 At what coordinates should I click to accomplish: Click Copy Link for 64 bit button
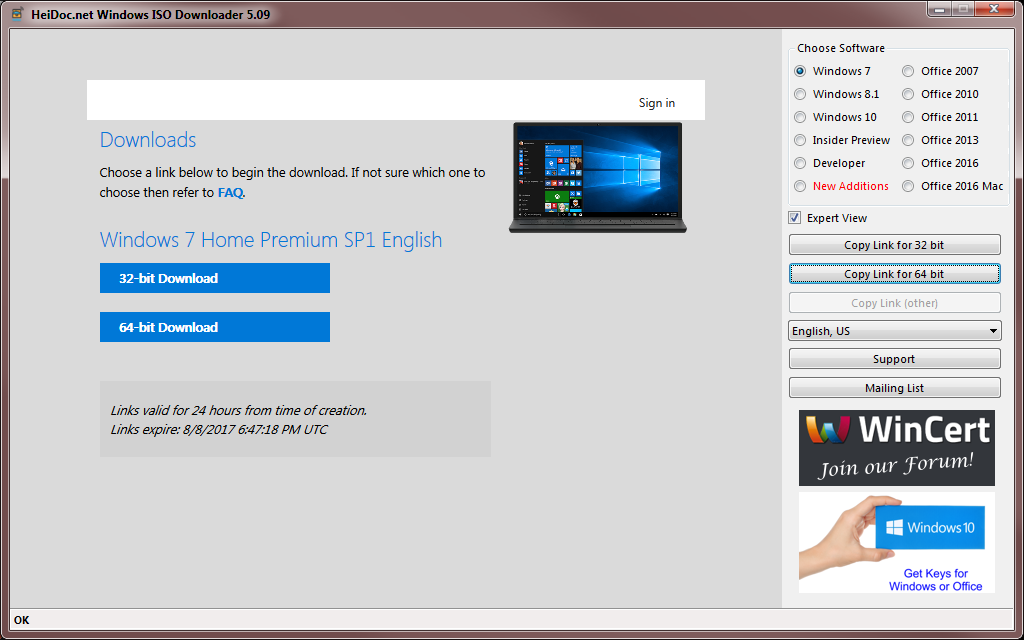pyautogui.click(x=894, y=274)
